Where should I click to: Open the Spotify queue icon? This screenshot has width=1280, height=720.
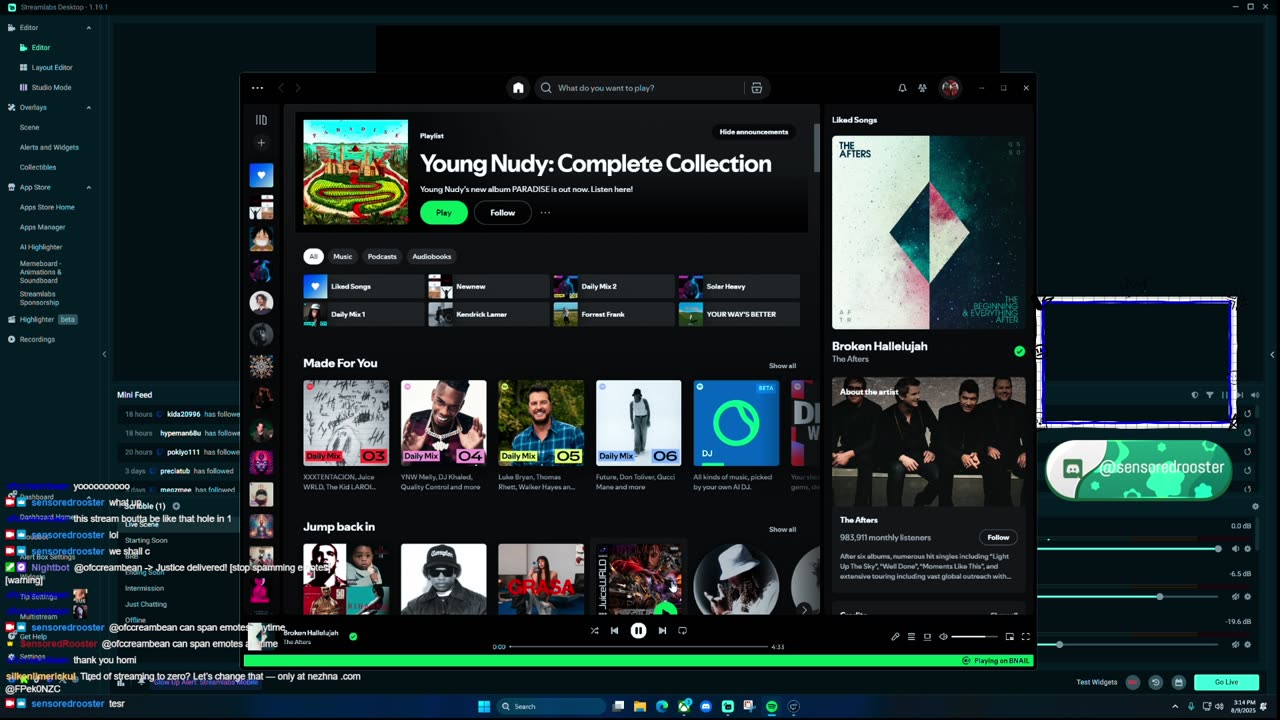(x=911, y=637)
